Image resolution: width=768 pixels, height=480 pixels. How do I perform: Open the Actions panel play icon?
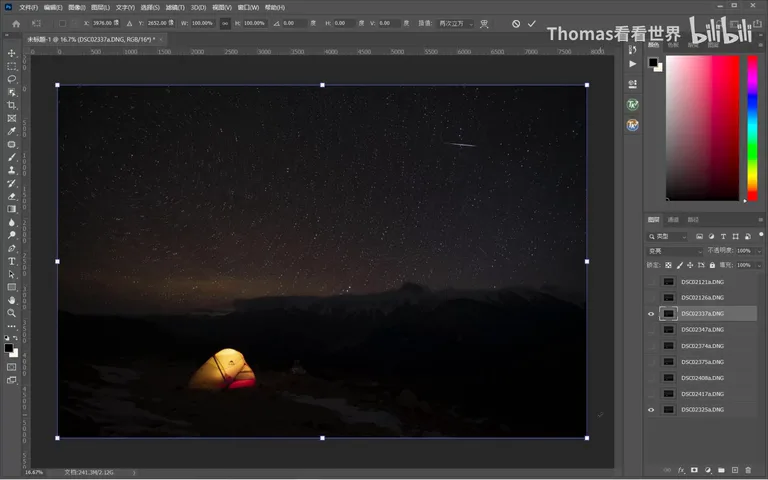632,64
